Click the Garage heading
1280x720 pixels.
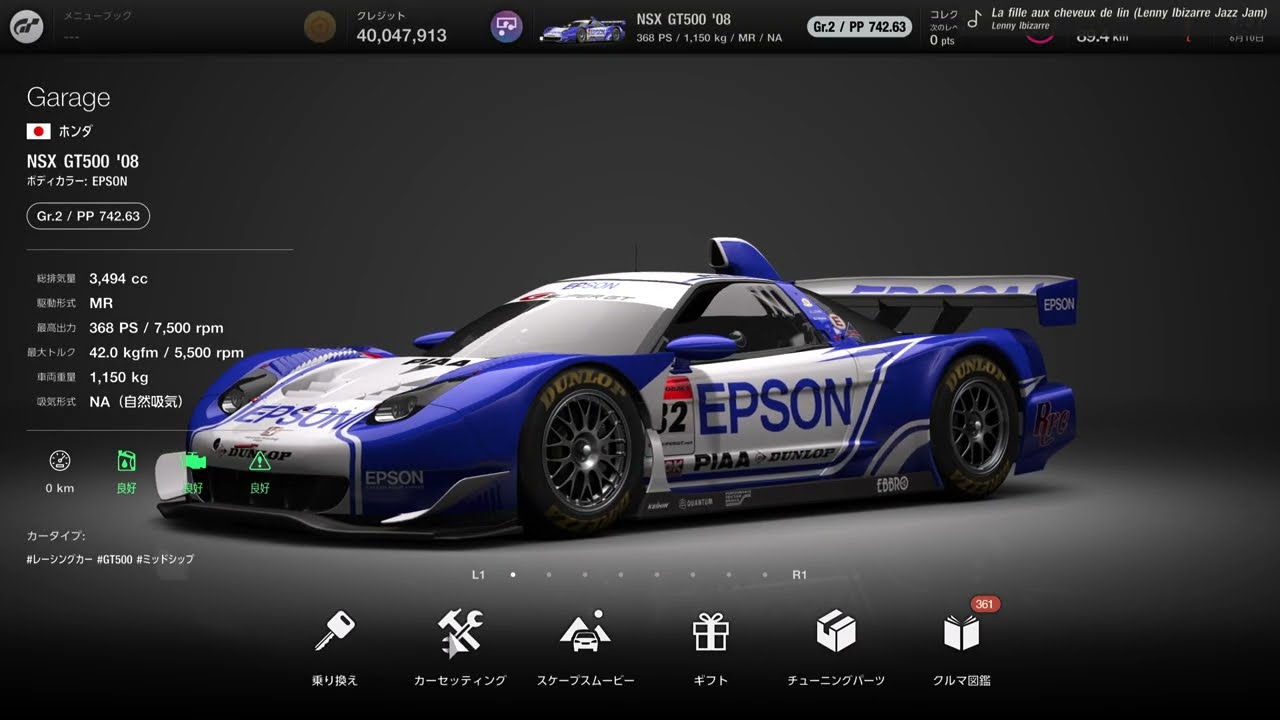point(68,97)
